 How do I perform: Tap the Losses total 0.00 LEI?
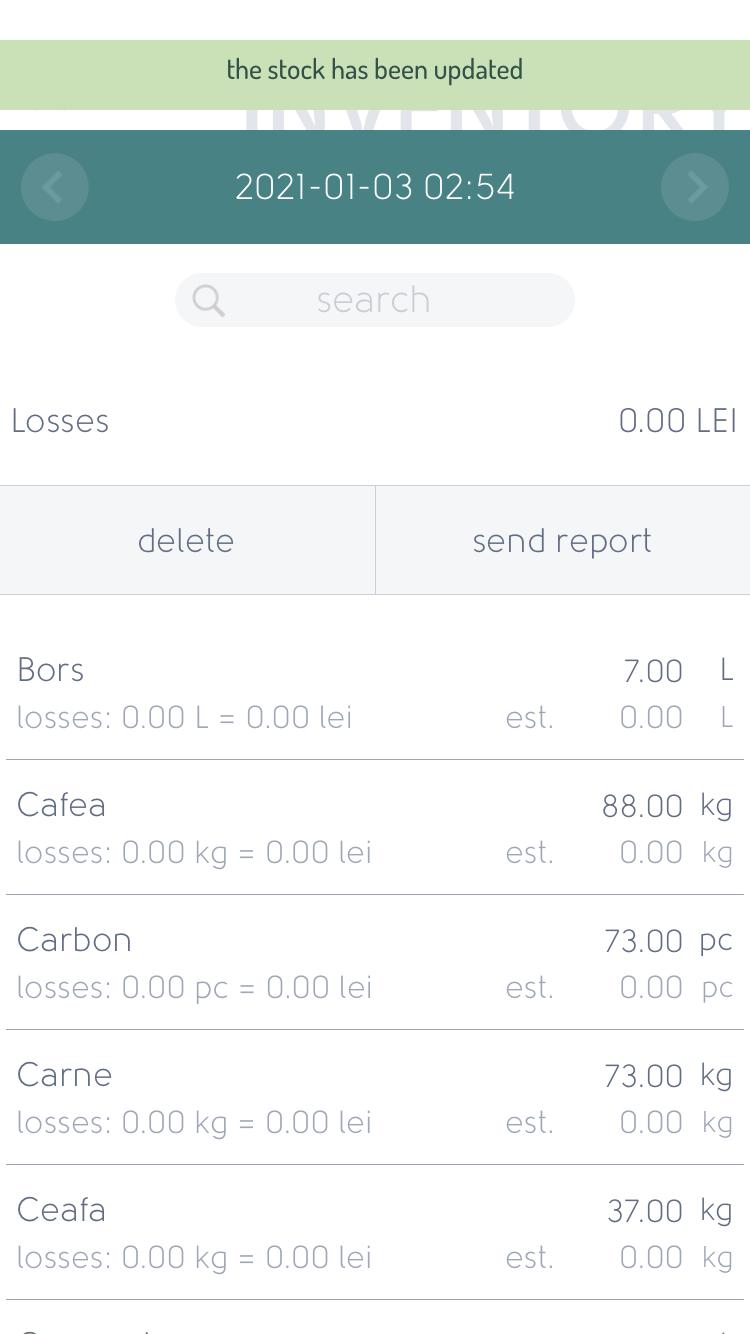click(677, 421)
